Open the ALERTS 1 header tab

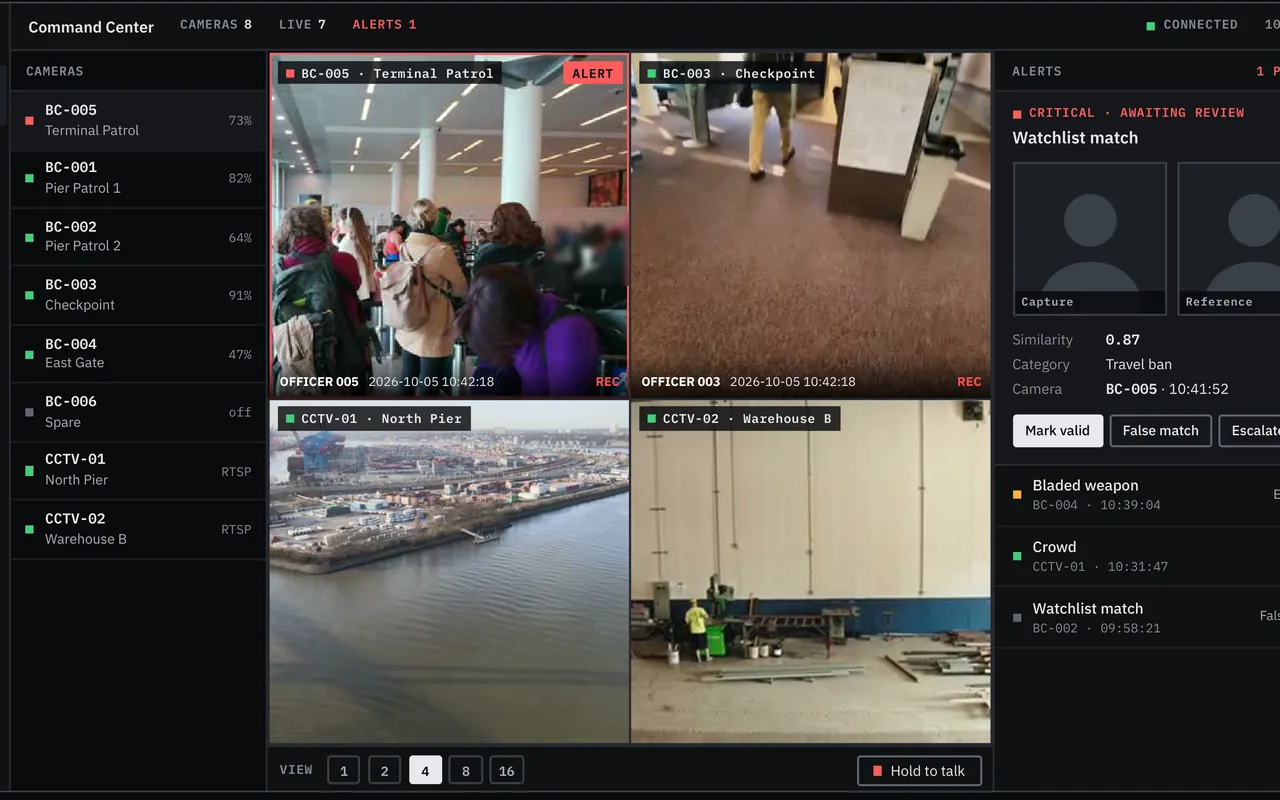tap(384, 25)
